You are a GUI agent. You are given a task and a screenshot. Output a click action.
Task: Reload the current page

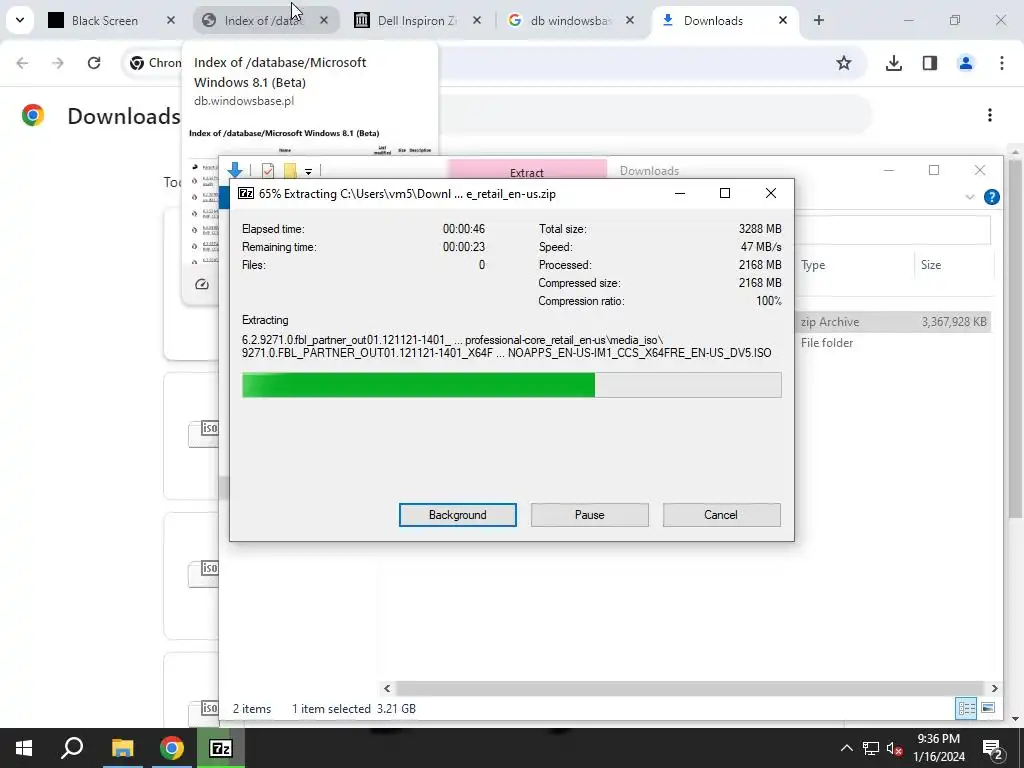coord(94,63)
